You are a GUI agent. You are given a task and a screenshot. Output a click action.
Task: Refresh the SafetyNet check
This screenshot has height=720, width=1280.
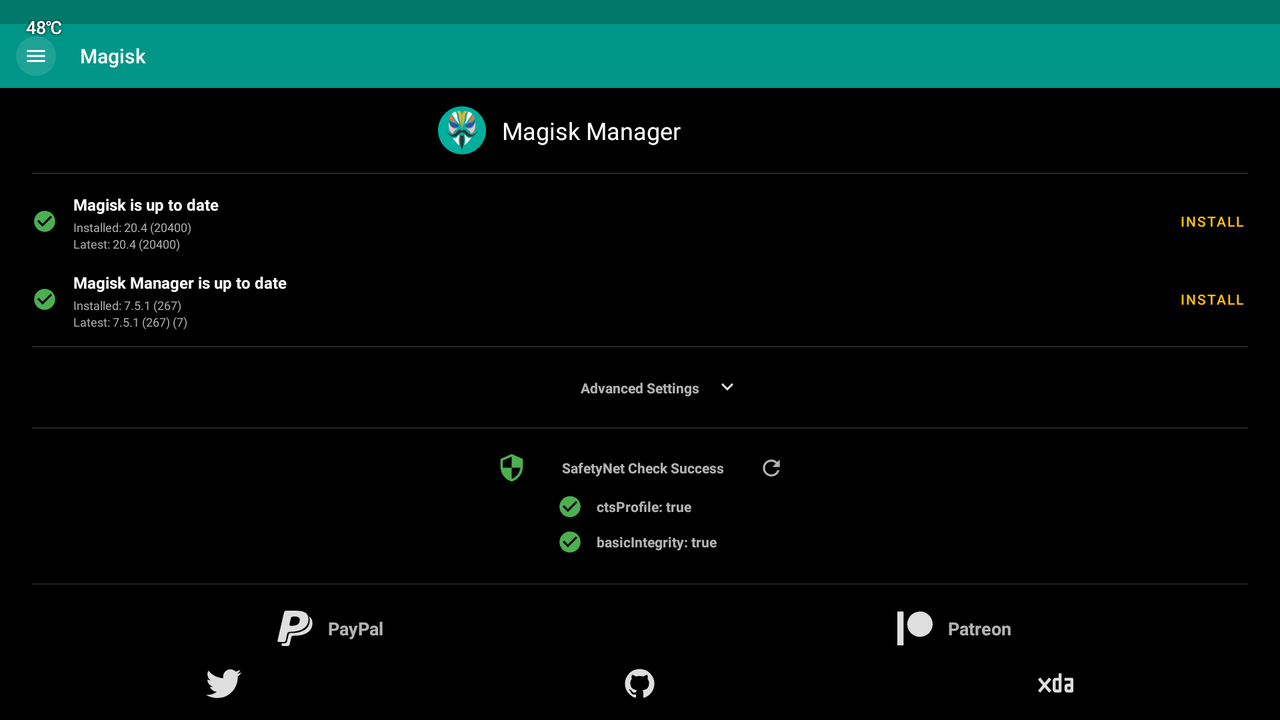pyautogui.click(x=771, y=468)
